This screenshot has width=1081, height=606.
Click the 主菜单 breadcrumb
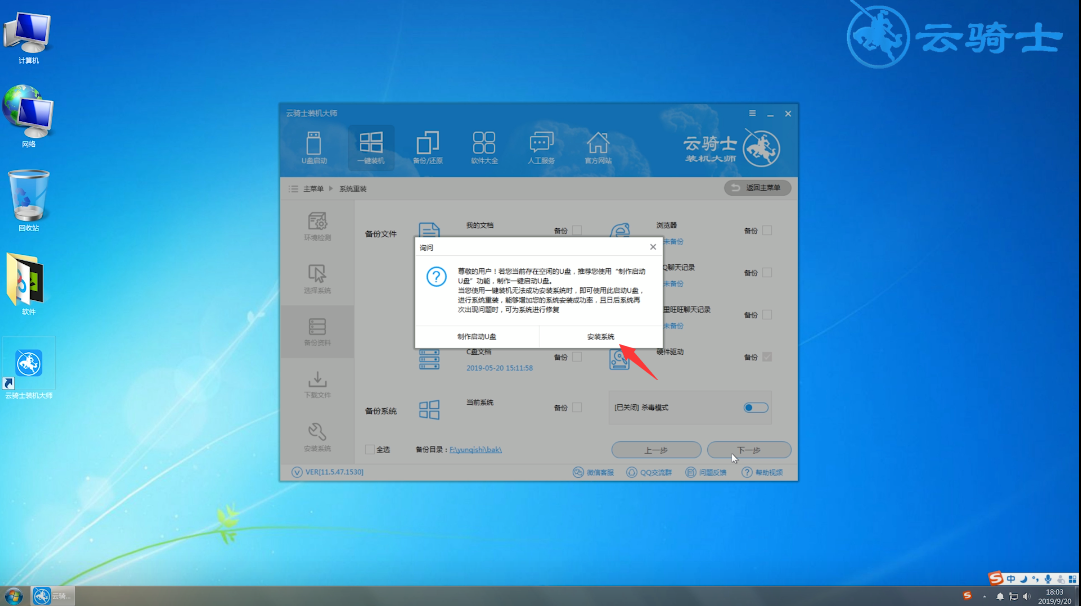[313, 188]
